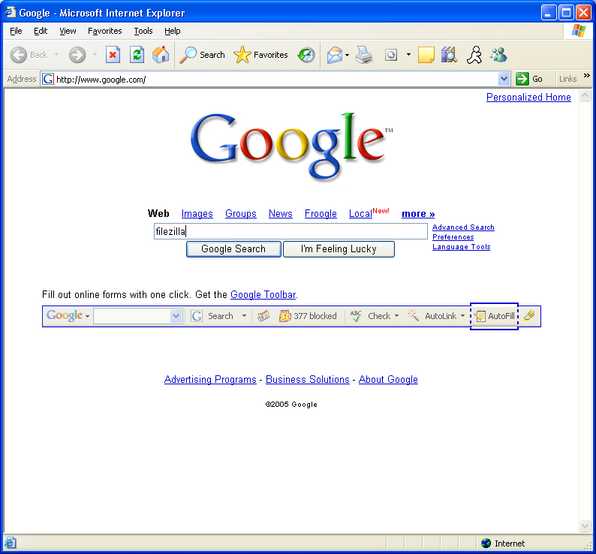Viewport: 596px width, 554px height.
Task: Open the Advanced Search link
Action: click(463, 227)
